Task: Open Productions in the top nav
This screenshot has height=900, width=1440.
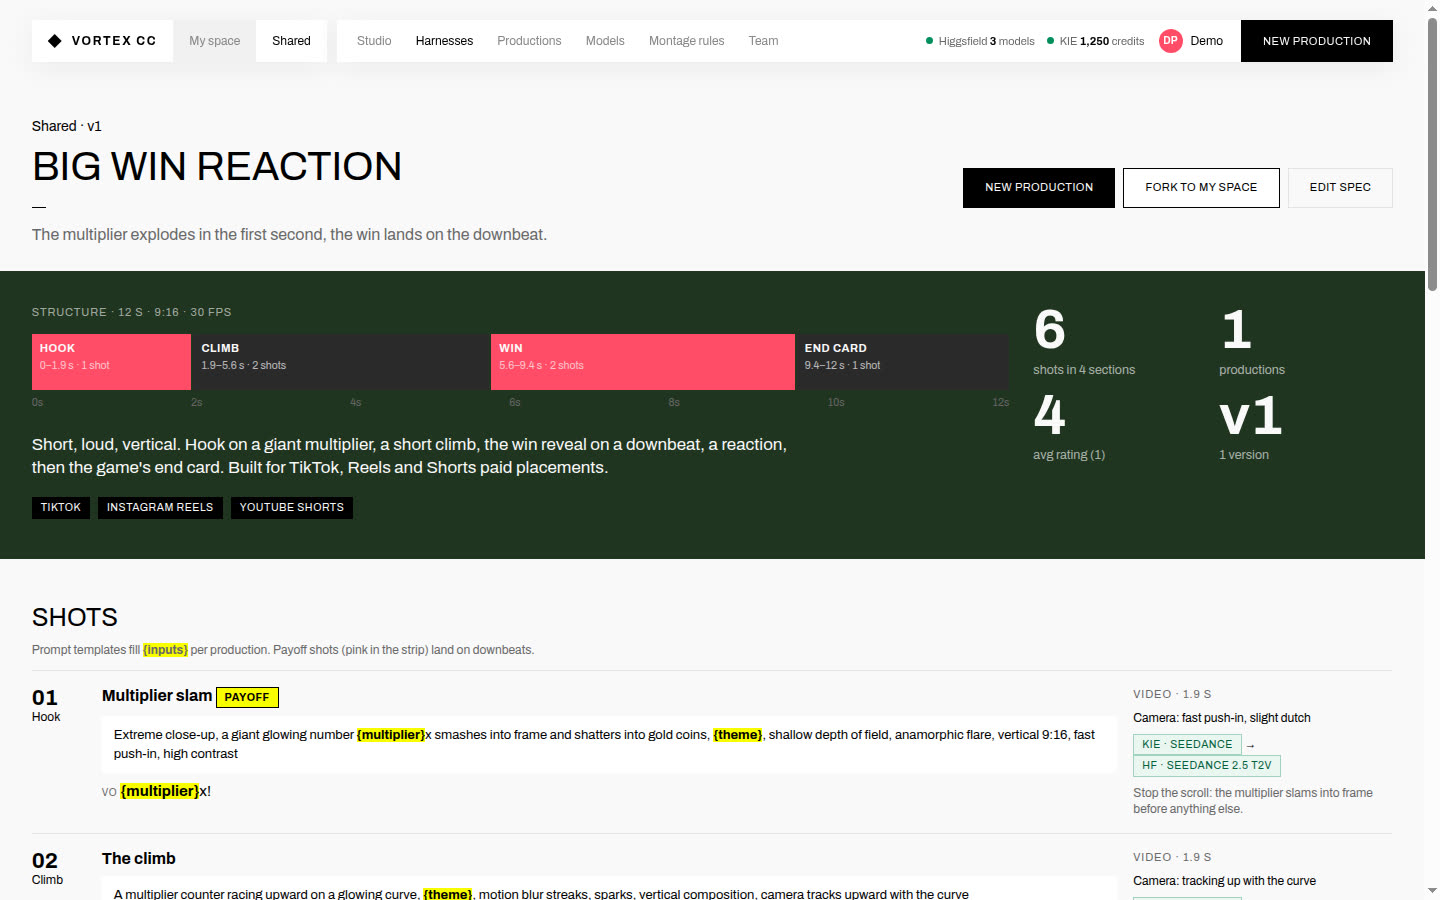Action: (529, 41)
